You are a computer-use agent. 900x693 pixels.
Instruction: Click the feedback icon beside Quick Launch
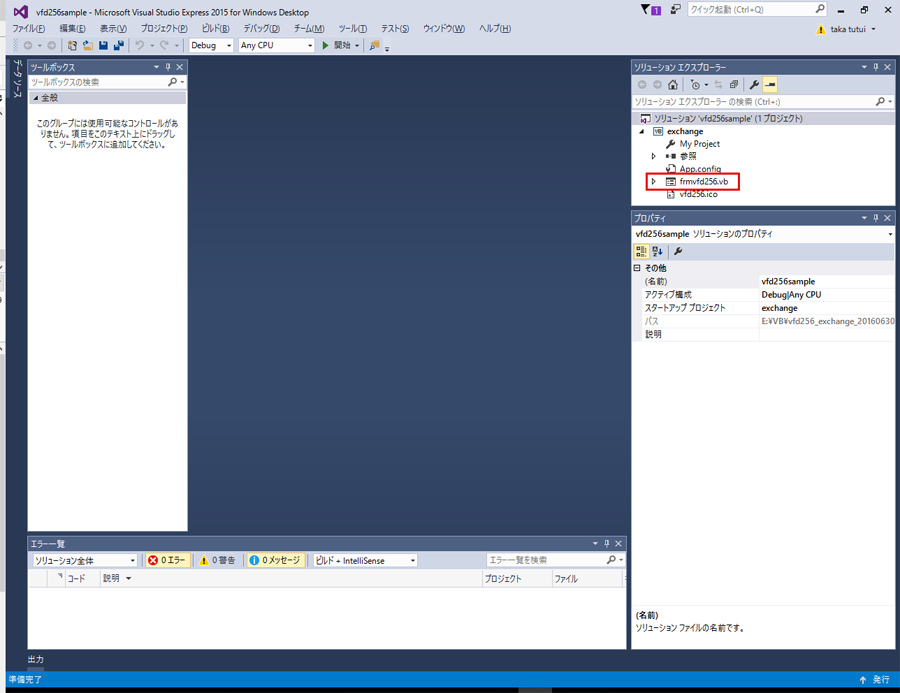coord(676,9)
